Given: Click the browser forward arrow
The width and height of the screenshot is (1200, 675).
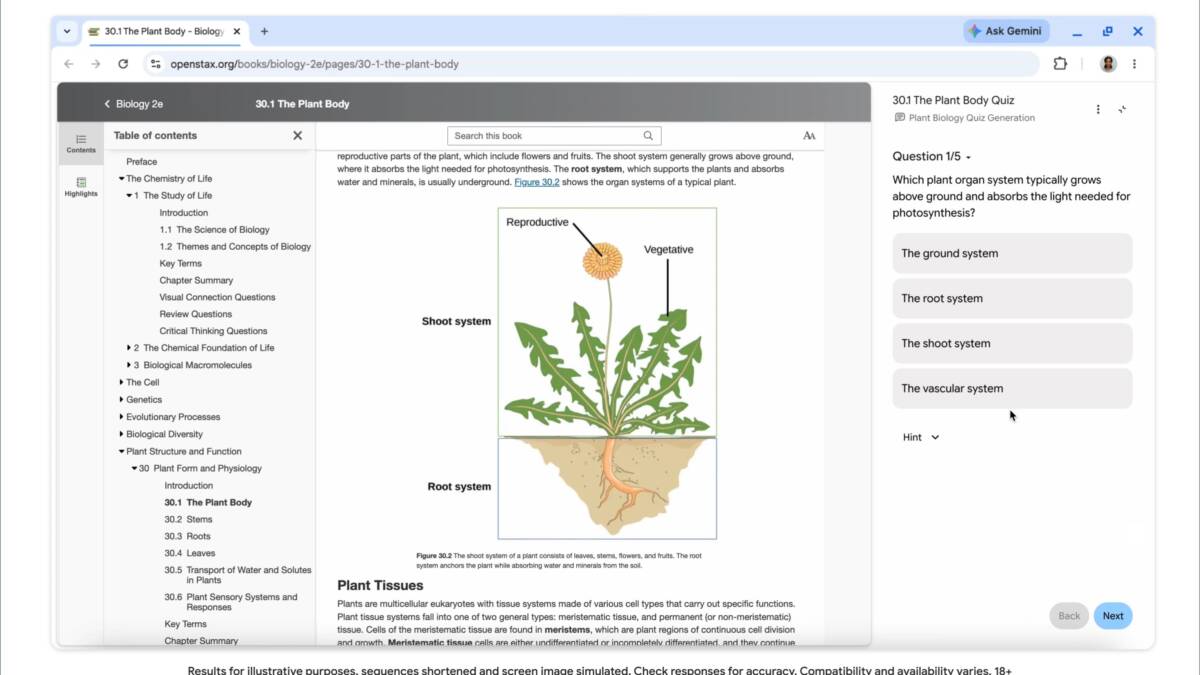Looking at the screenshot, I should coord(96,64).
